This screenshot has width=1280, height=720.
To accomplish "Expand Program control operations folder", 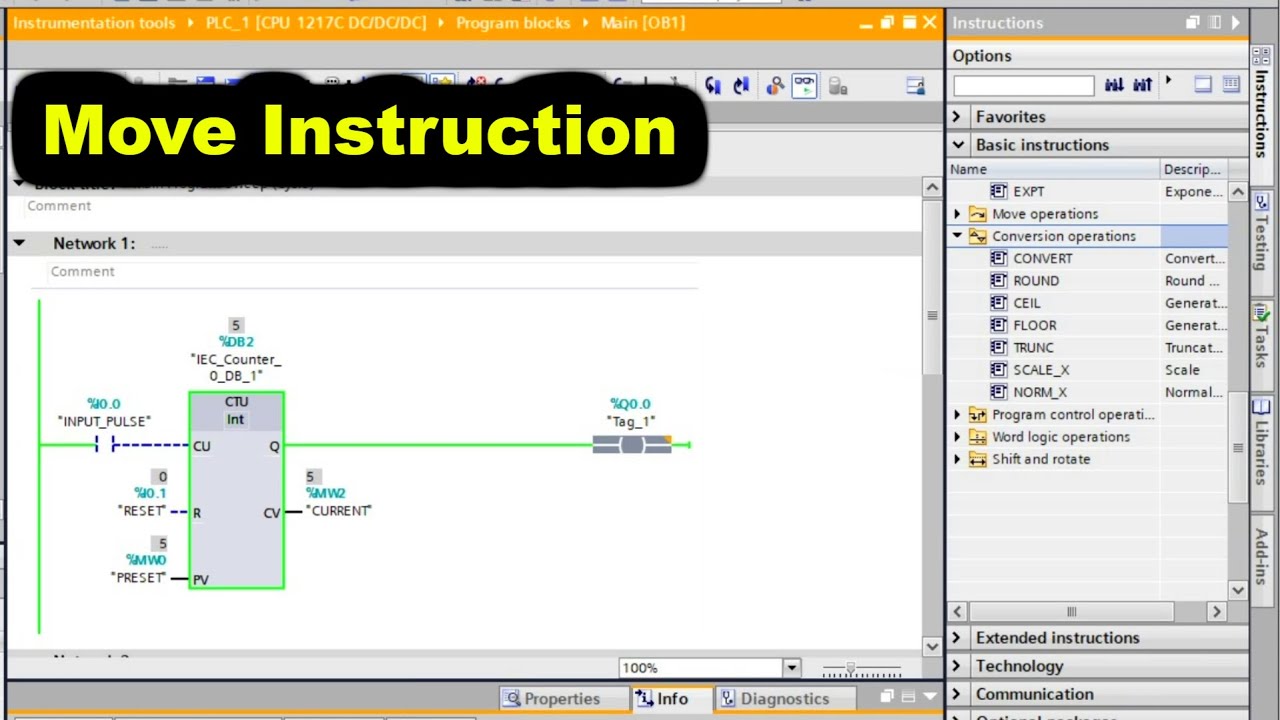I will tap(957, 415).
